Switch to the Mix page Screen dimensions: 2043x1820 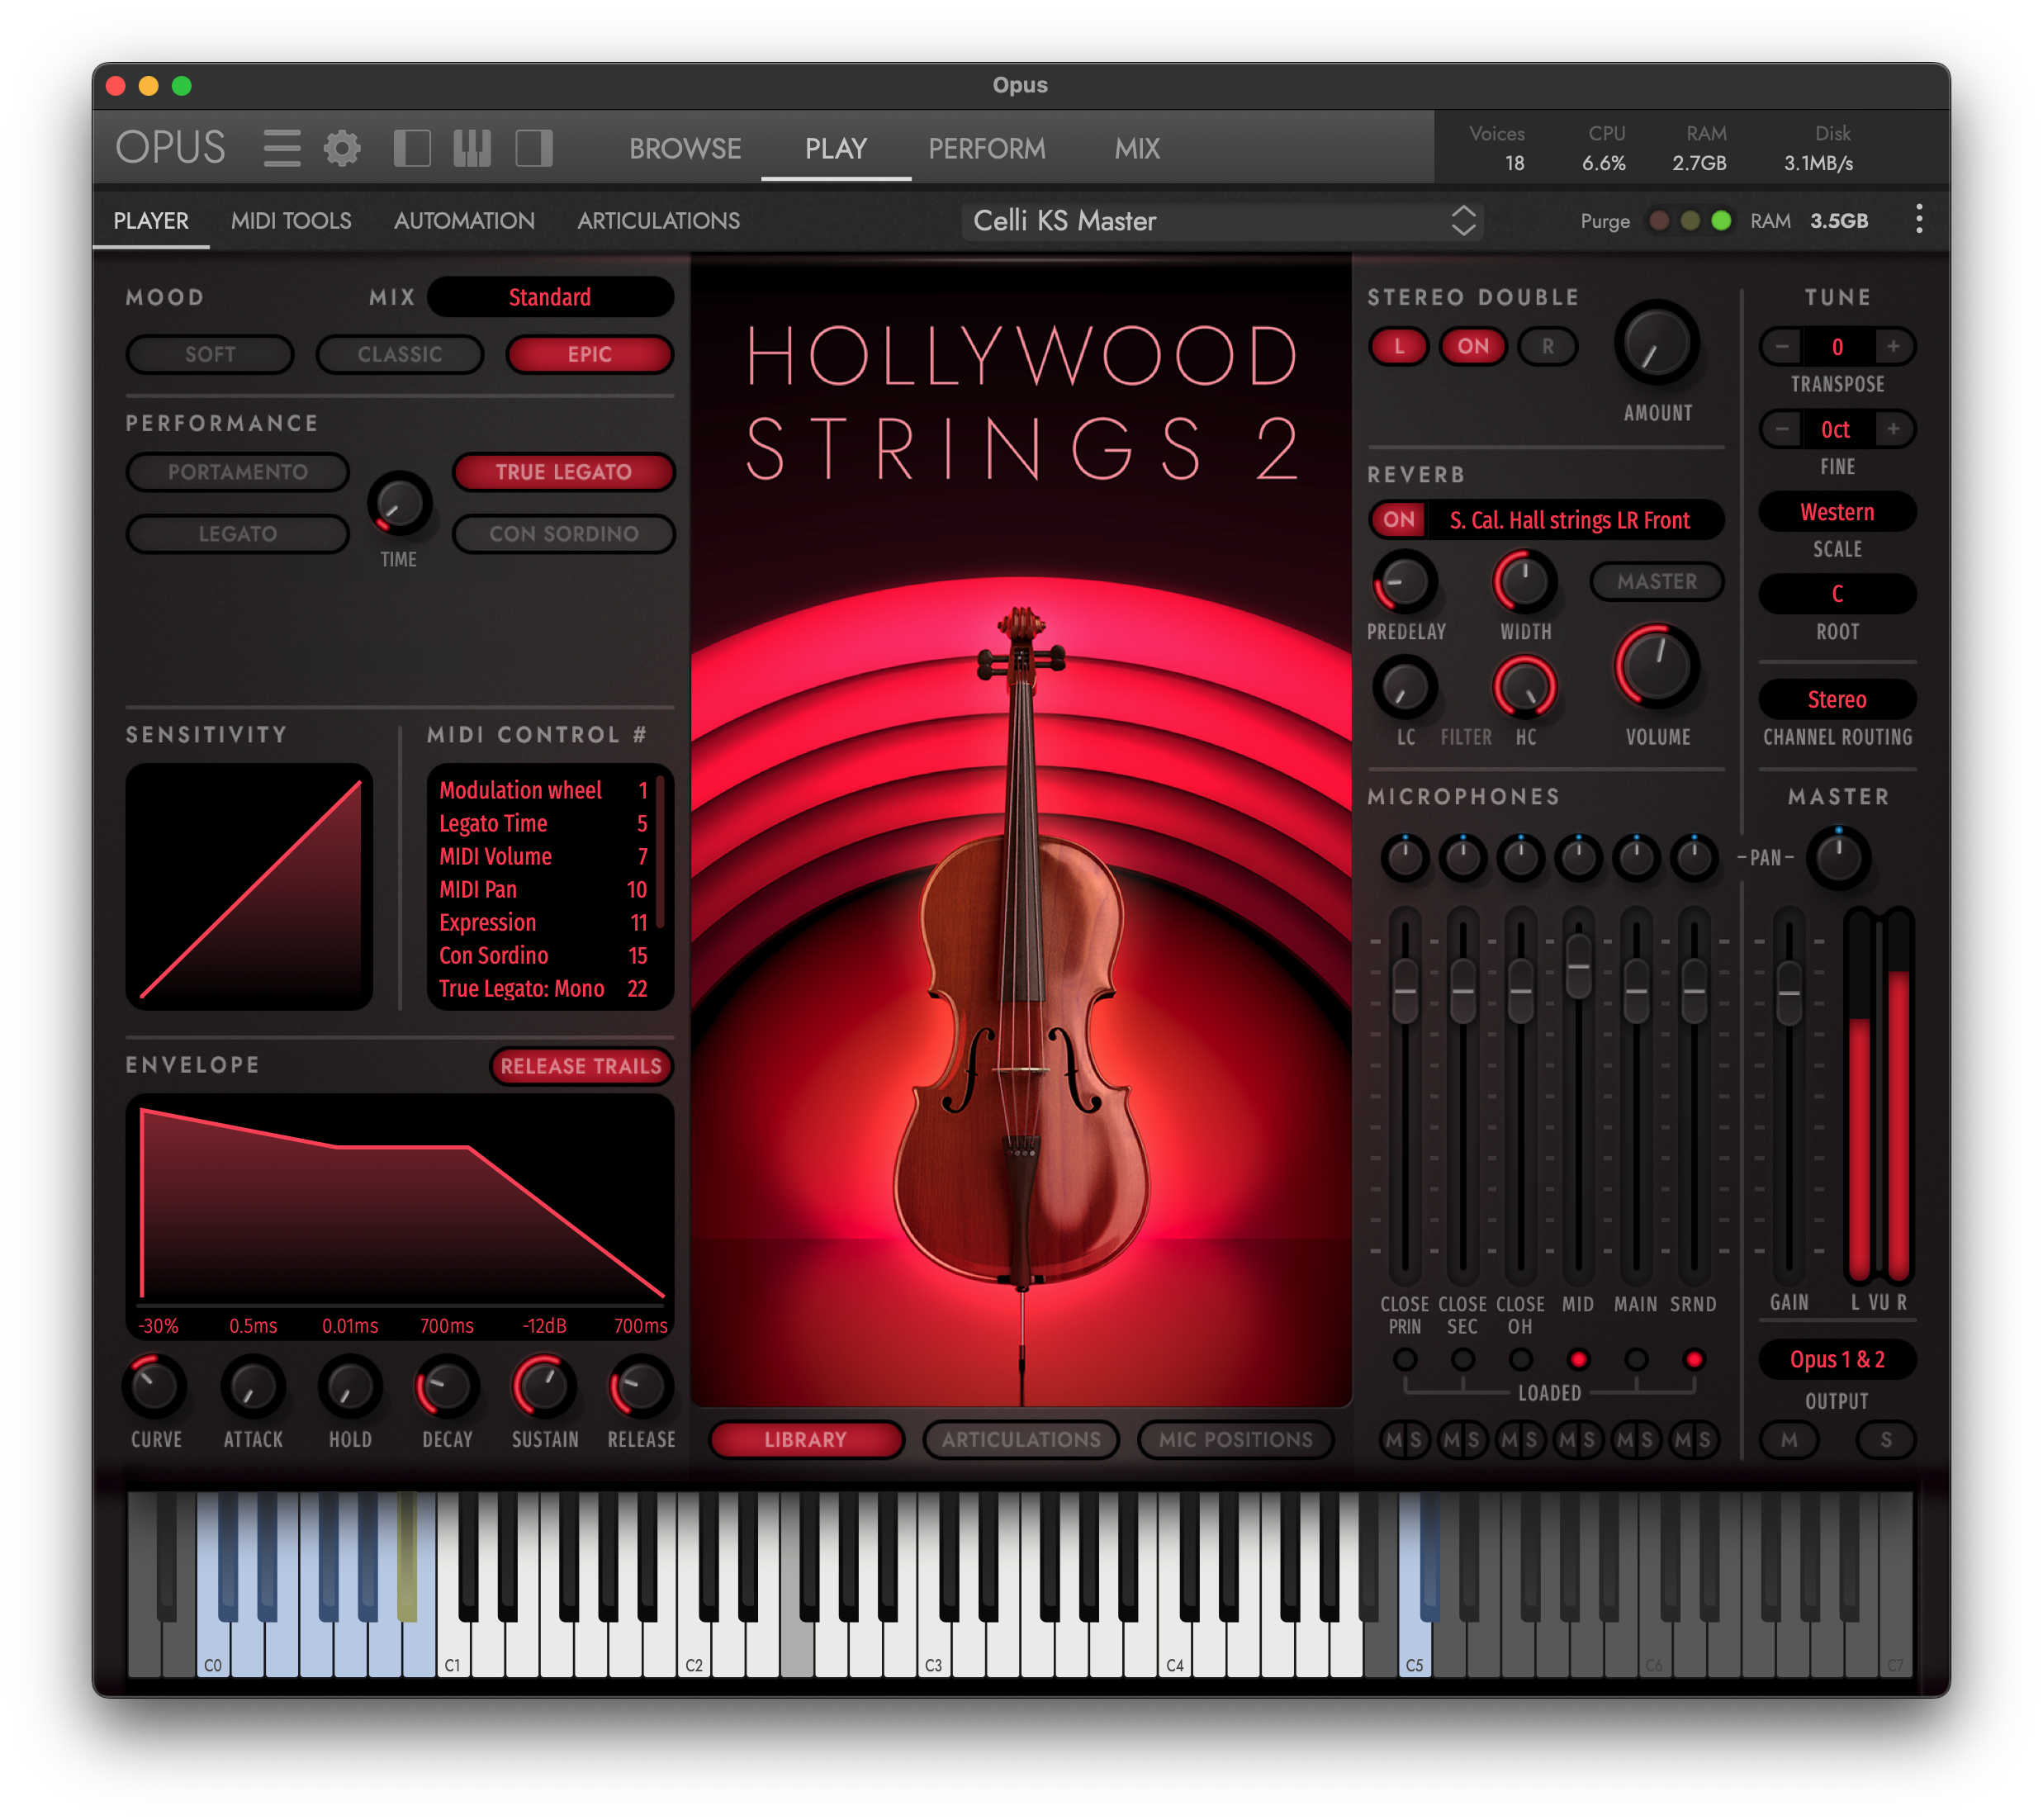[1137, 149]
